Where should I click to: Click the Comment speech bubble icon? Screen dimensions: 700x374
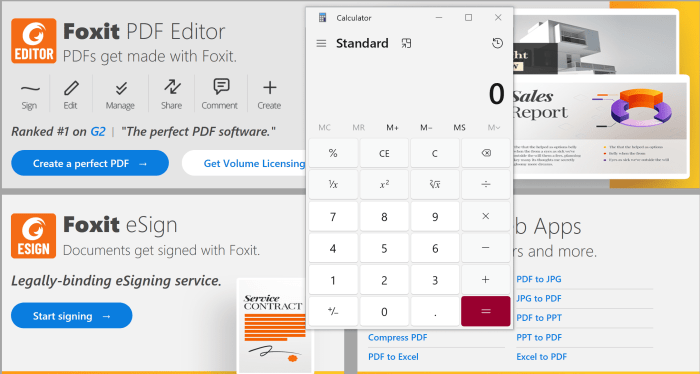[x=221, y=87]
